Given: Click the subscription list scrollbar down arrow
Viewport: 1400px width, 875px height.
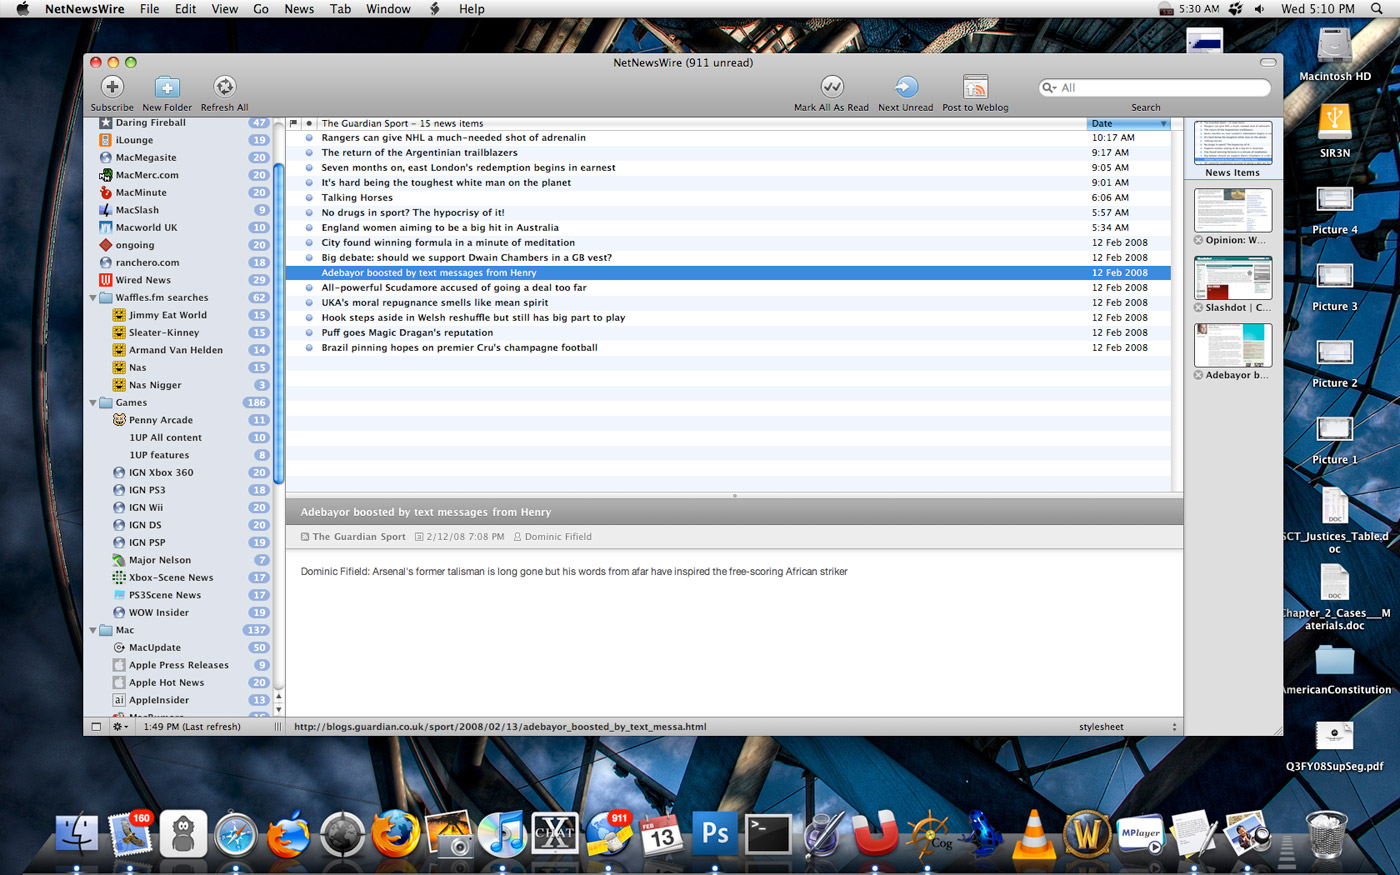Looking at the screenshot, I should [x=278, y=709].
